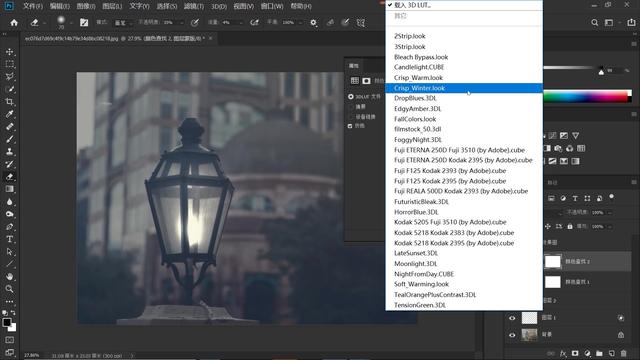
Task: Open the eraser tool preset dropdown
Action: click(44, 23)
